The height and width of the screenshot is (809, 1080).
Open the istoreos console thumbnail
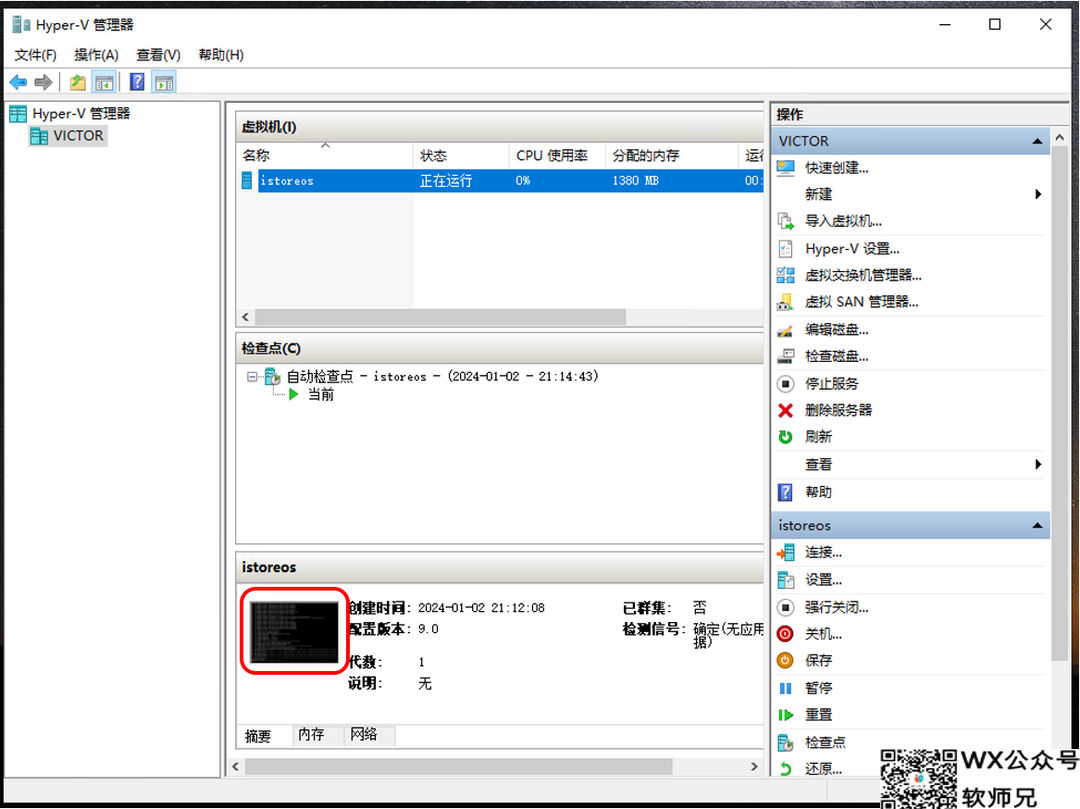coord(294,631)
